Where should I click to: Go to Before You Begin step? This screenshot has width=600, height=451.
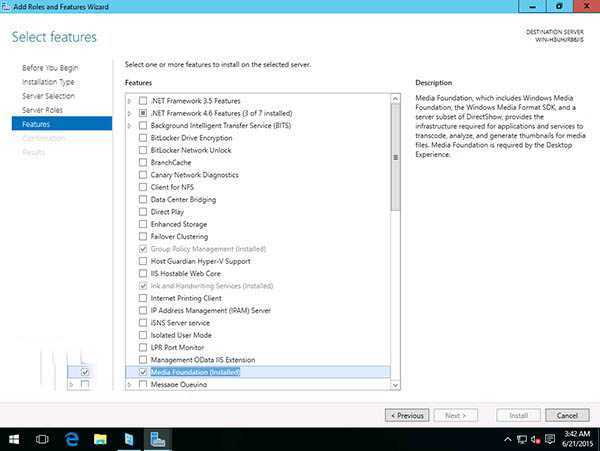tap(50, 68)
